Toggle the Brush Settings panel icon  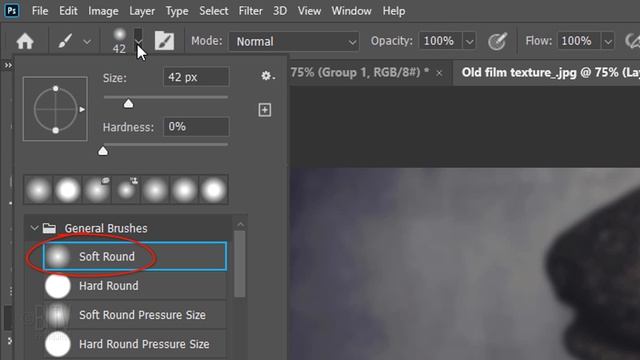tap(164, 41)
